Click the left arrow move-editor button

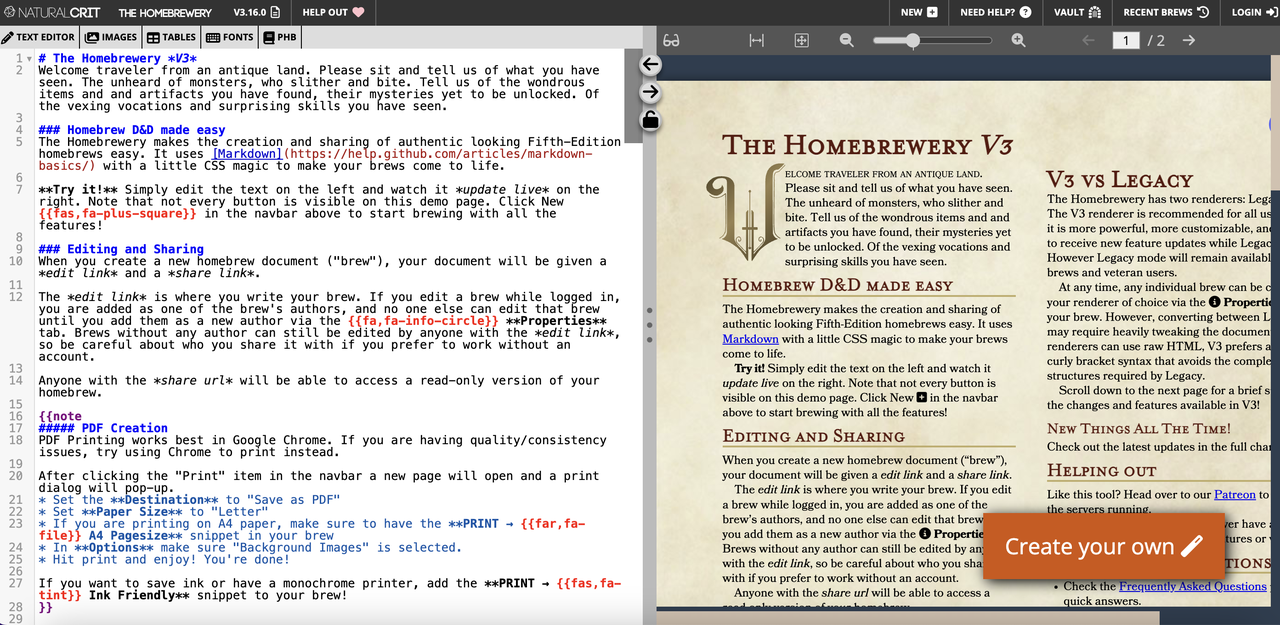650,64
